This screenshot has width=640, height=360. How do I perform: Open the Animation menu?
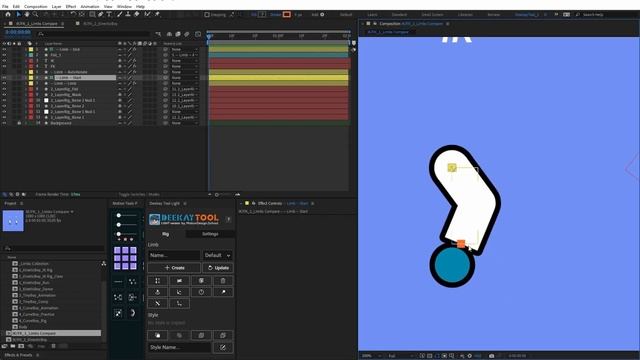point(90,7)
